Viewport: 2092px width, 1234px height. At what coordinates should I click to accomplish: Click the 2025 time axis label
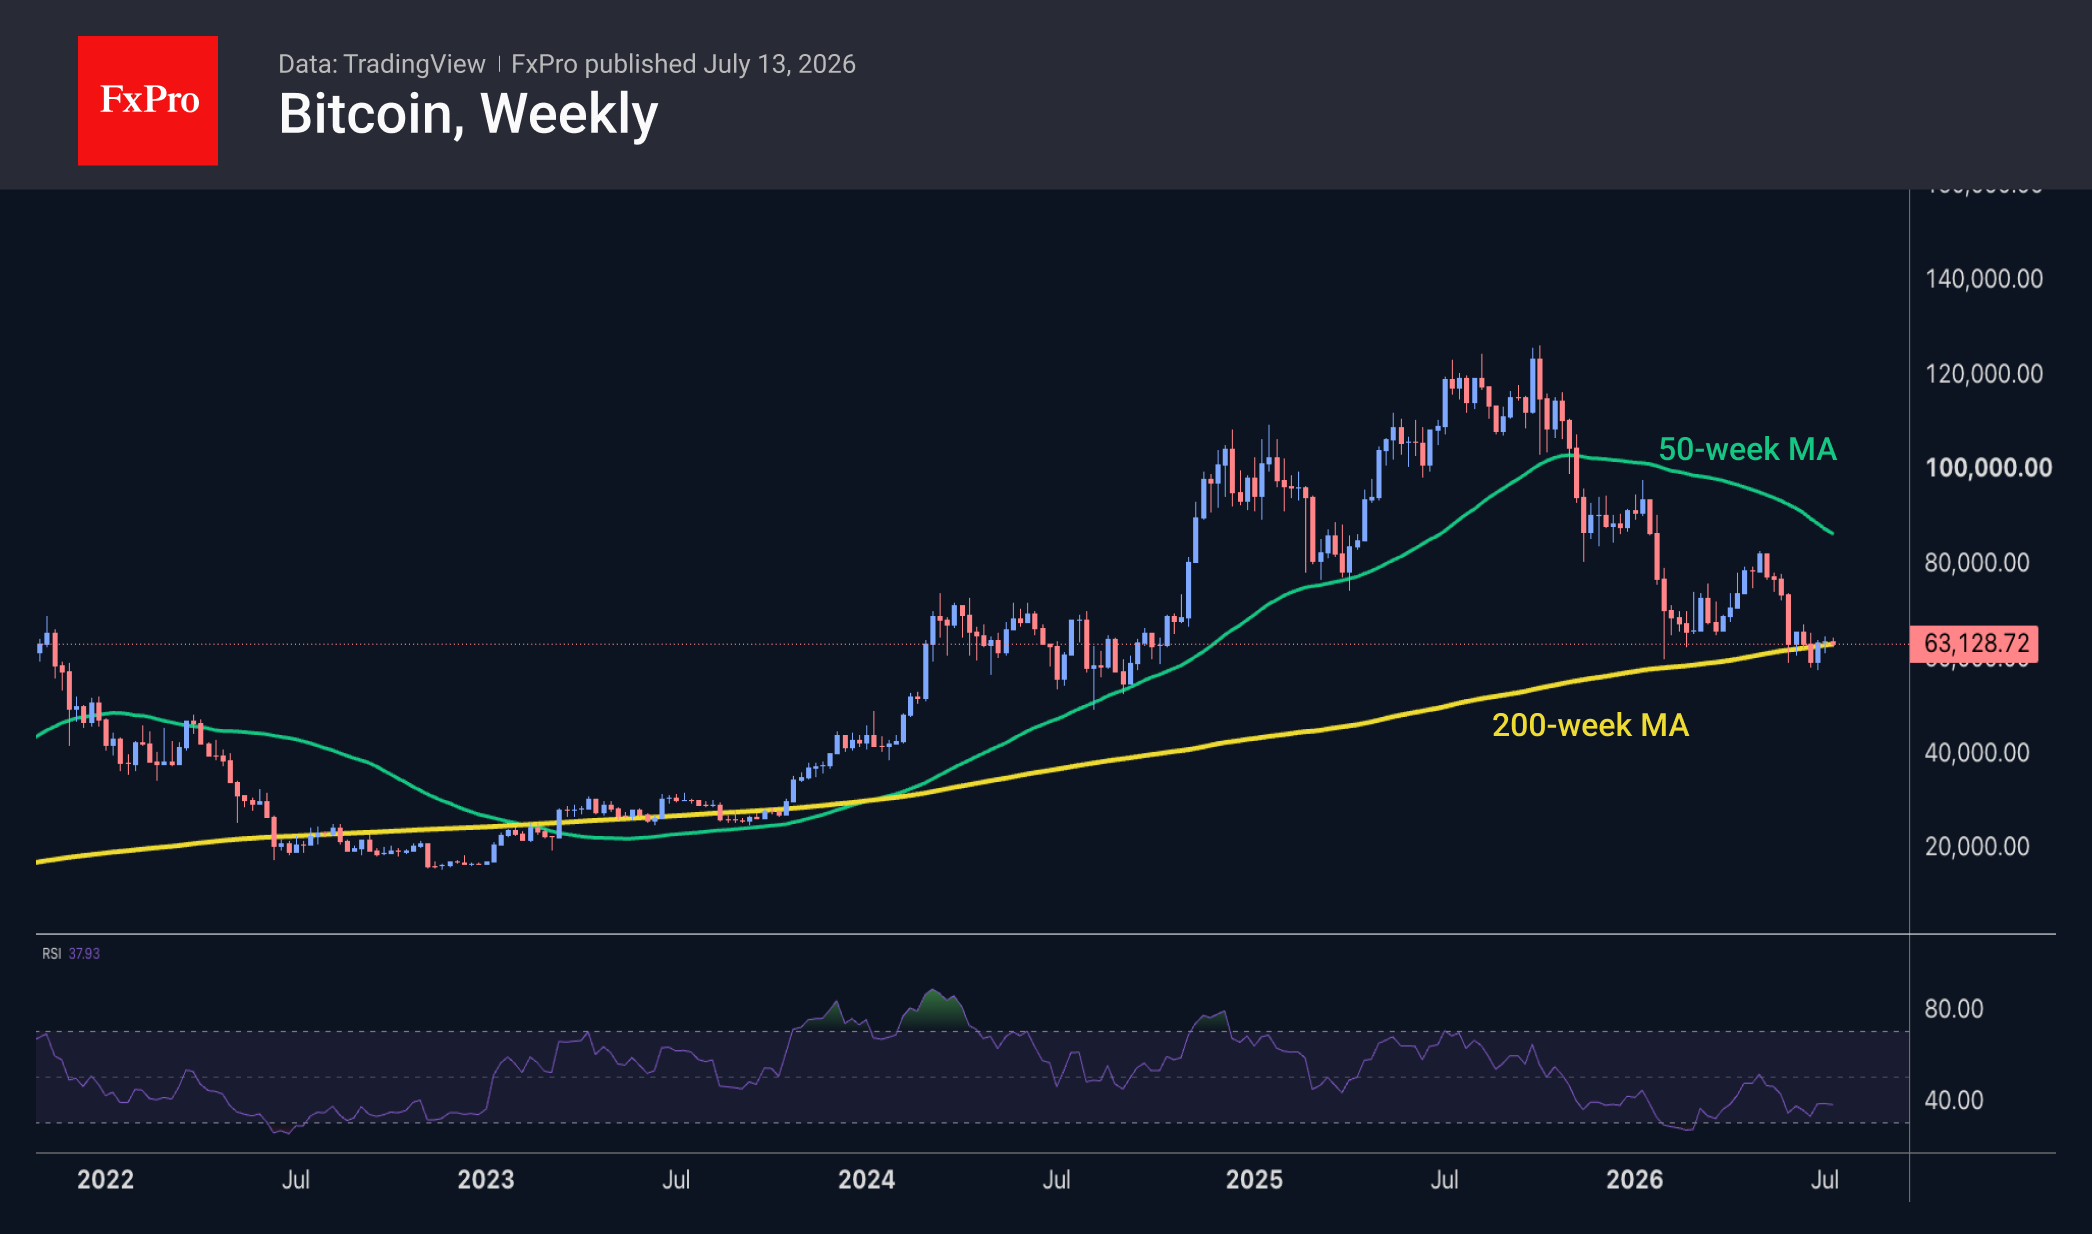pyautogui.click(x=1254, y=1180)
